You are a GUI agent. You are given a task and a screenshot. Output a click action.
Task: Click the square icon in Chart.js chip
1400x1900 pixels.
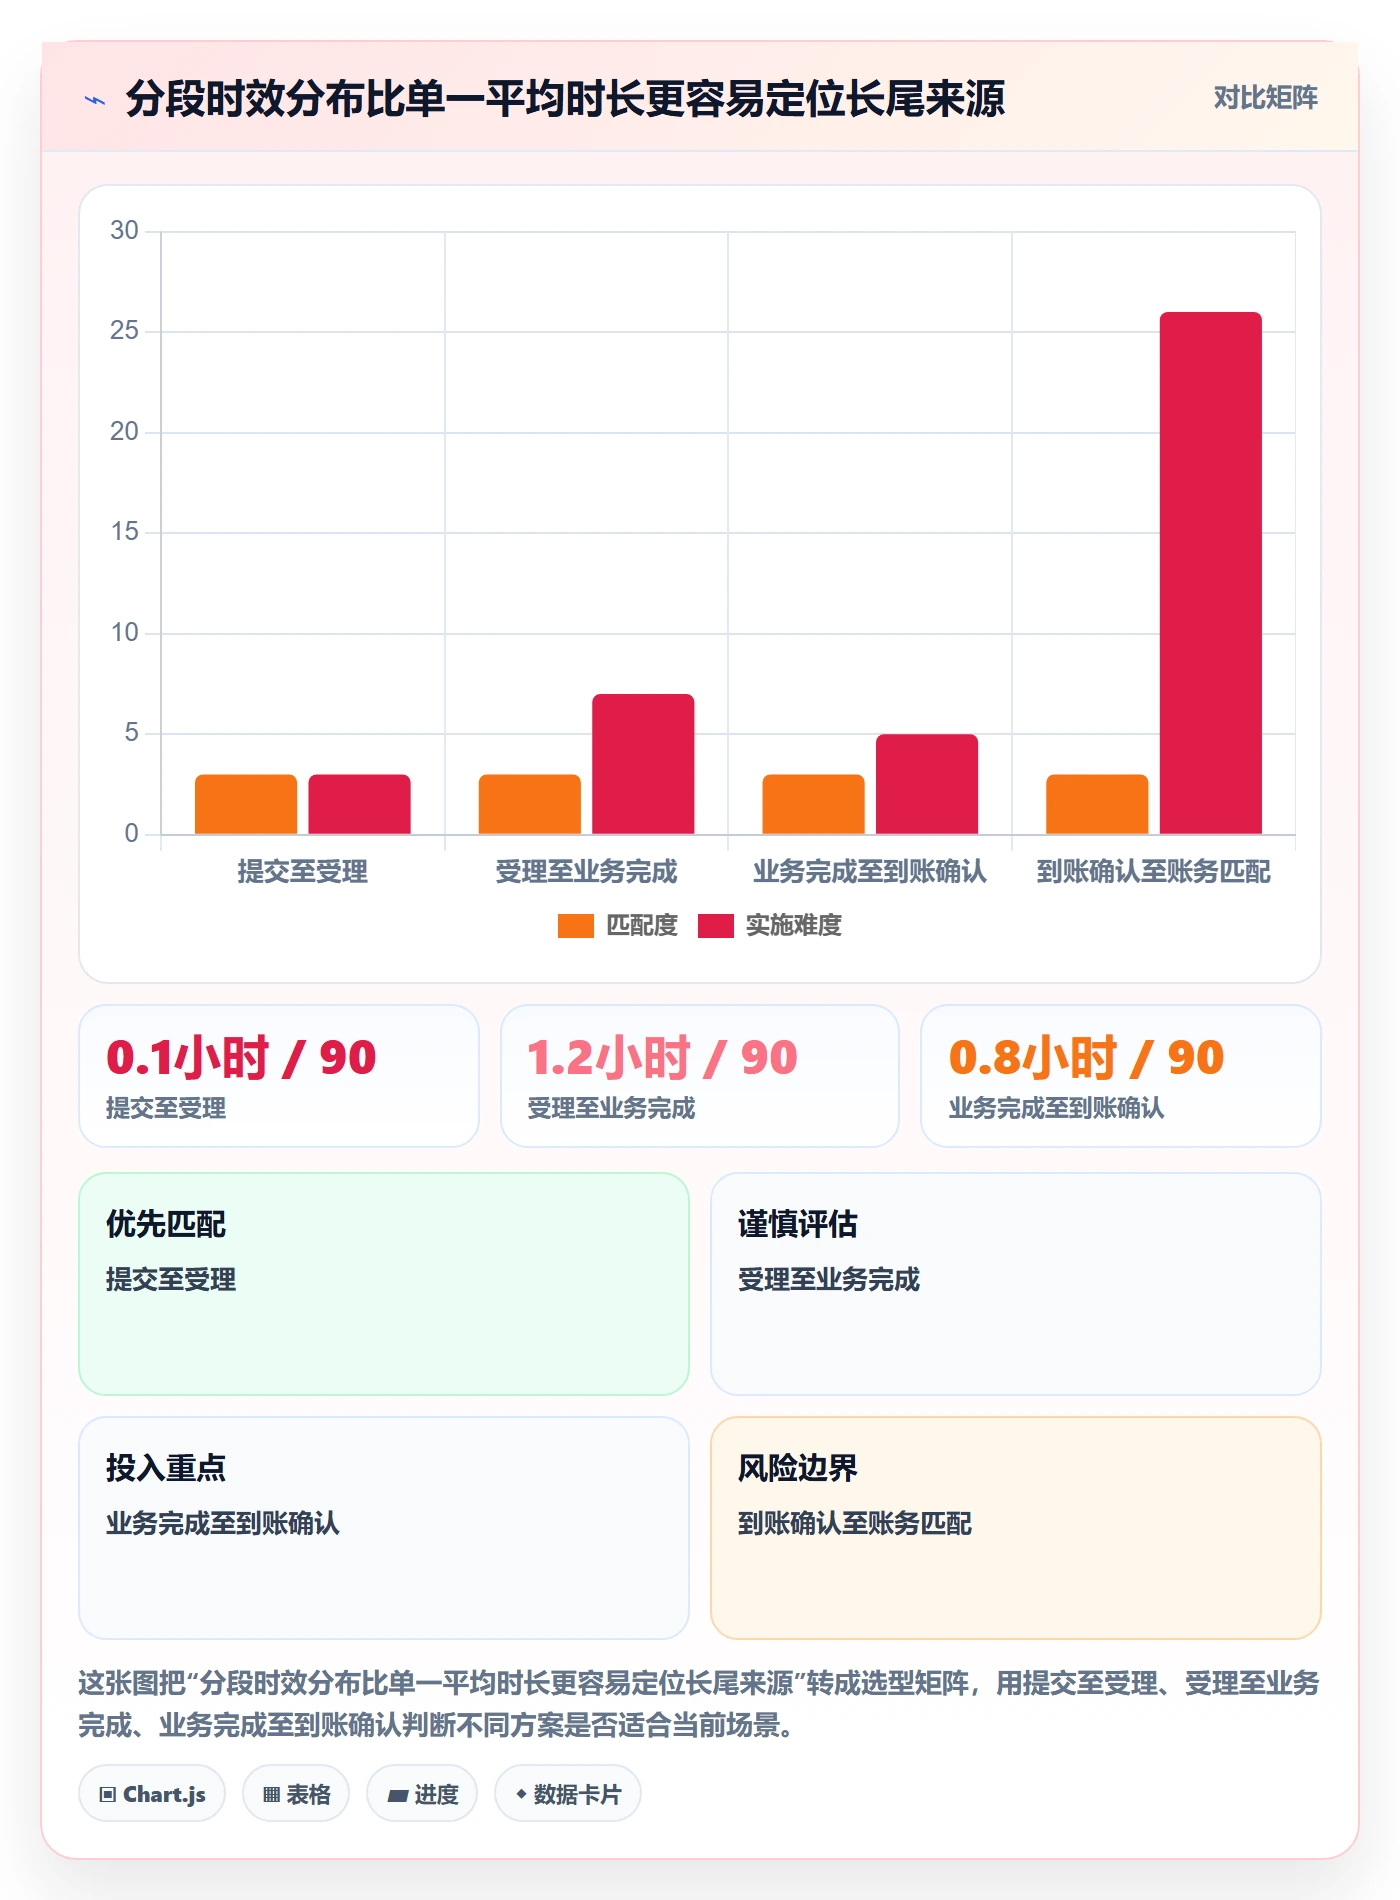tap(107, 1795)
